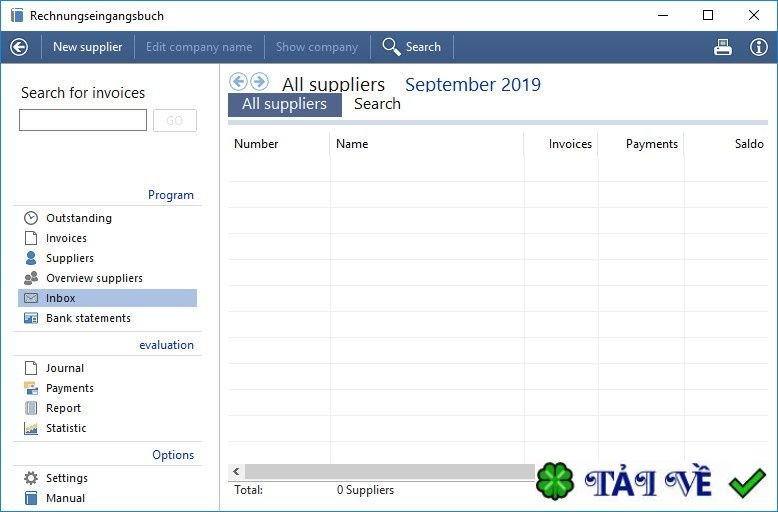Viewport: 778px width, 512px height.
Task: Open Overview suppliers in the sidebar
Action: [94, 278]
